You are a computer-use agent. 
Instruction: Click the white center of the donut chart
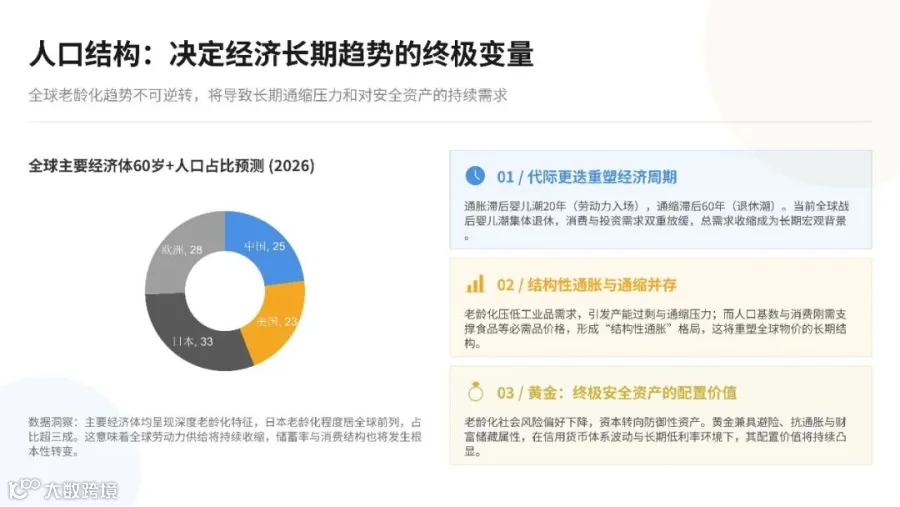(225, 291)
